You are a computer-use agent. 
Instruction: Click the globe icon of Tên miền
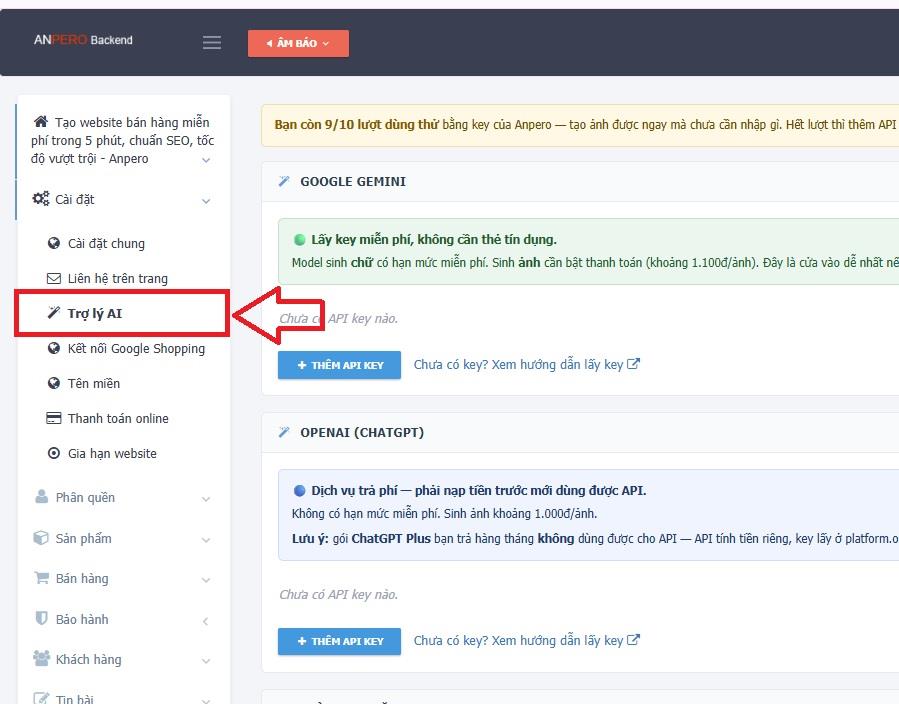click(x=54, y=383)
